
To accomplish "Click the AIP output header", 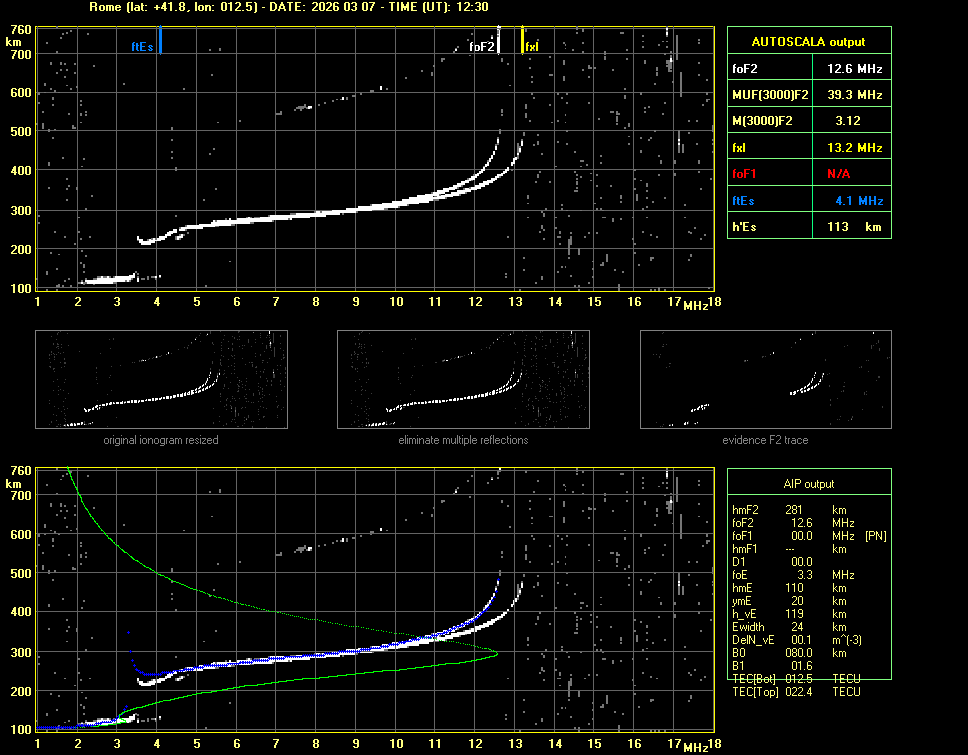I will (808, 483).
